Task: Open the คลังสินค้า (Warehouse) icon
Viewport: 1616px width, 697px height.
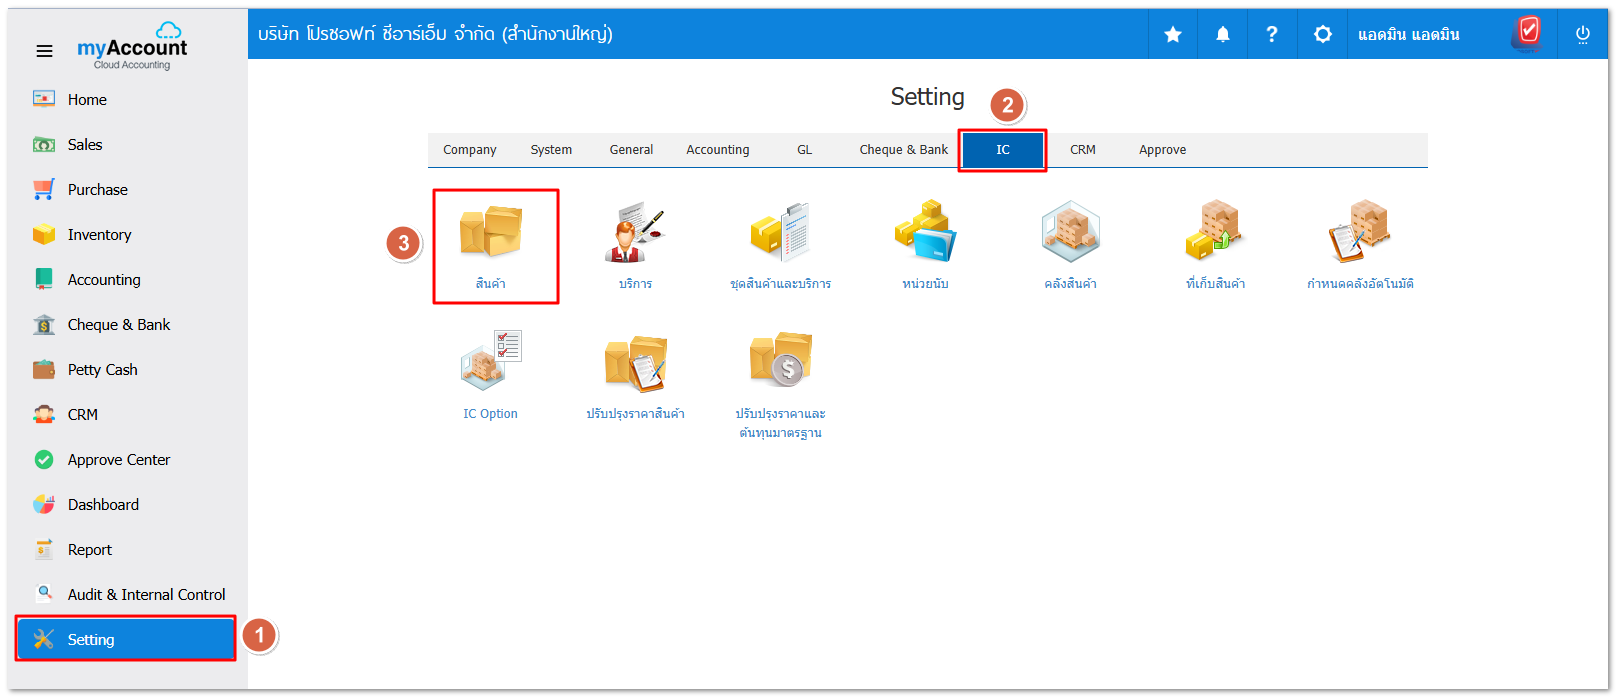Action: tap(1070, 233)
